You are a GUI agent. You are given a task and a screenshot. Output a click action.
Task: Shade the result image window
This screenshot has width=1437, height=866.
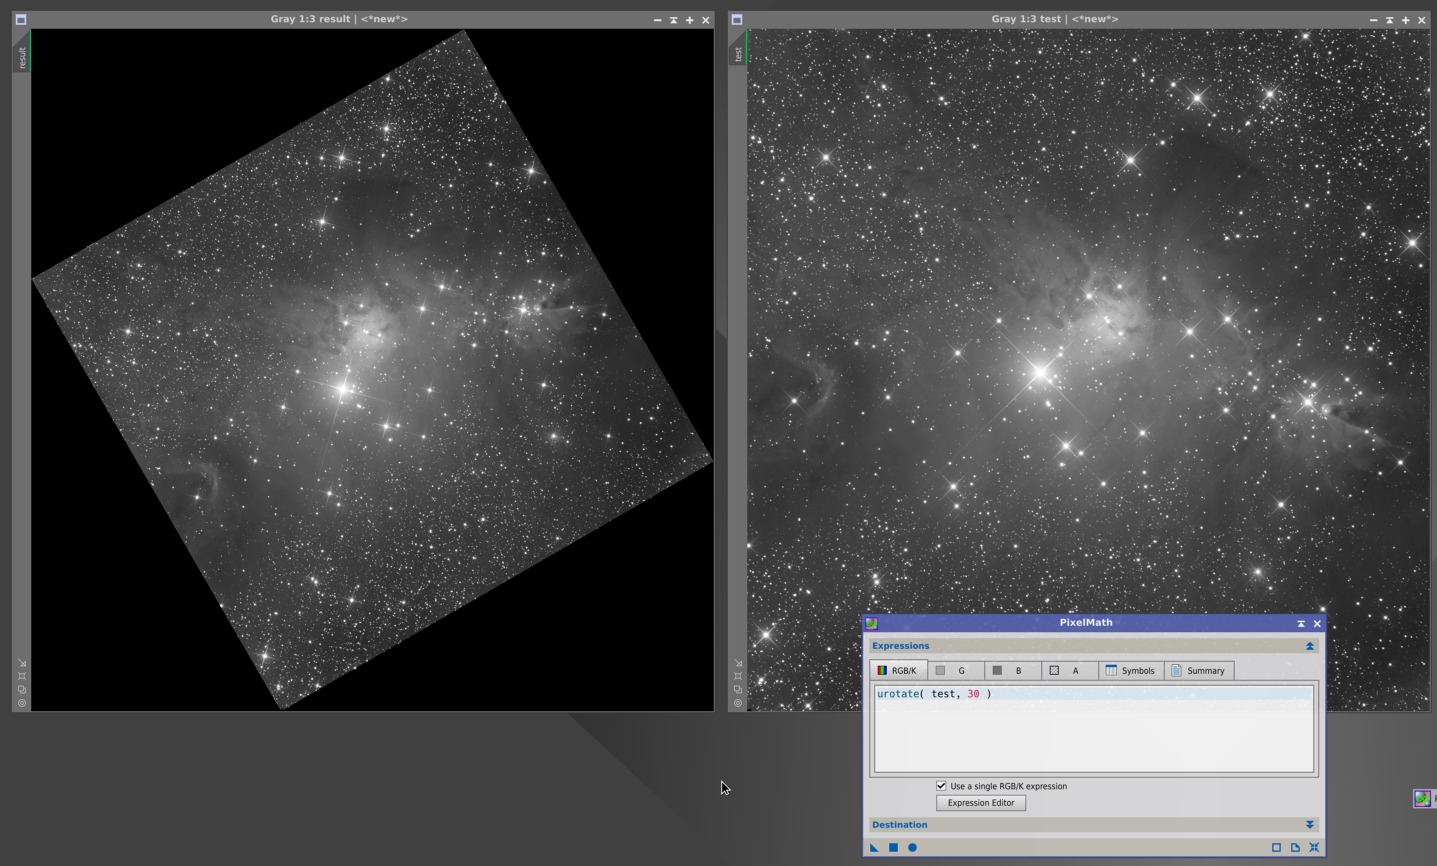674,20
